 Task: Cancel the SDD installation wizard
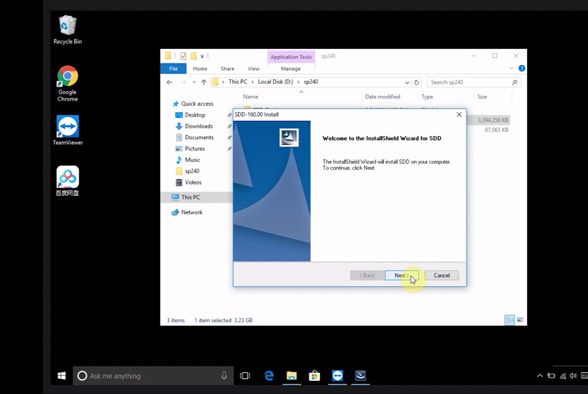tap(441, 275)
